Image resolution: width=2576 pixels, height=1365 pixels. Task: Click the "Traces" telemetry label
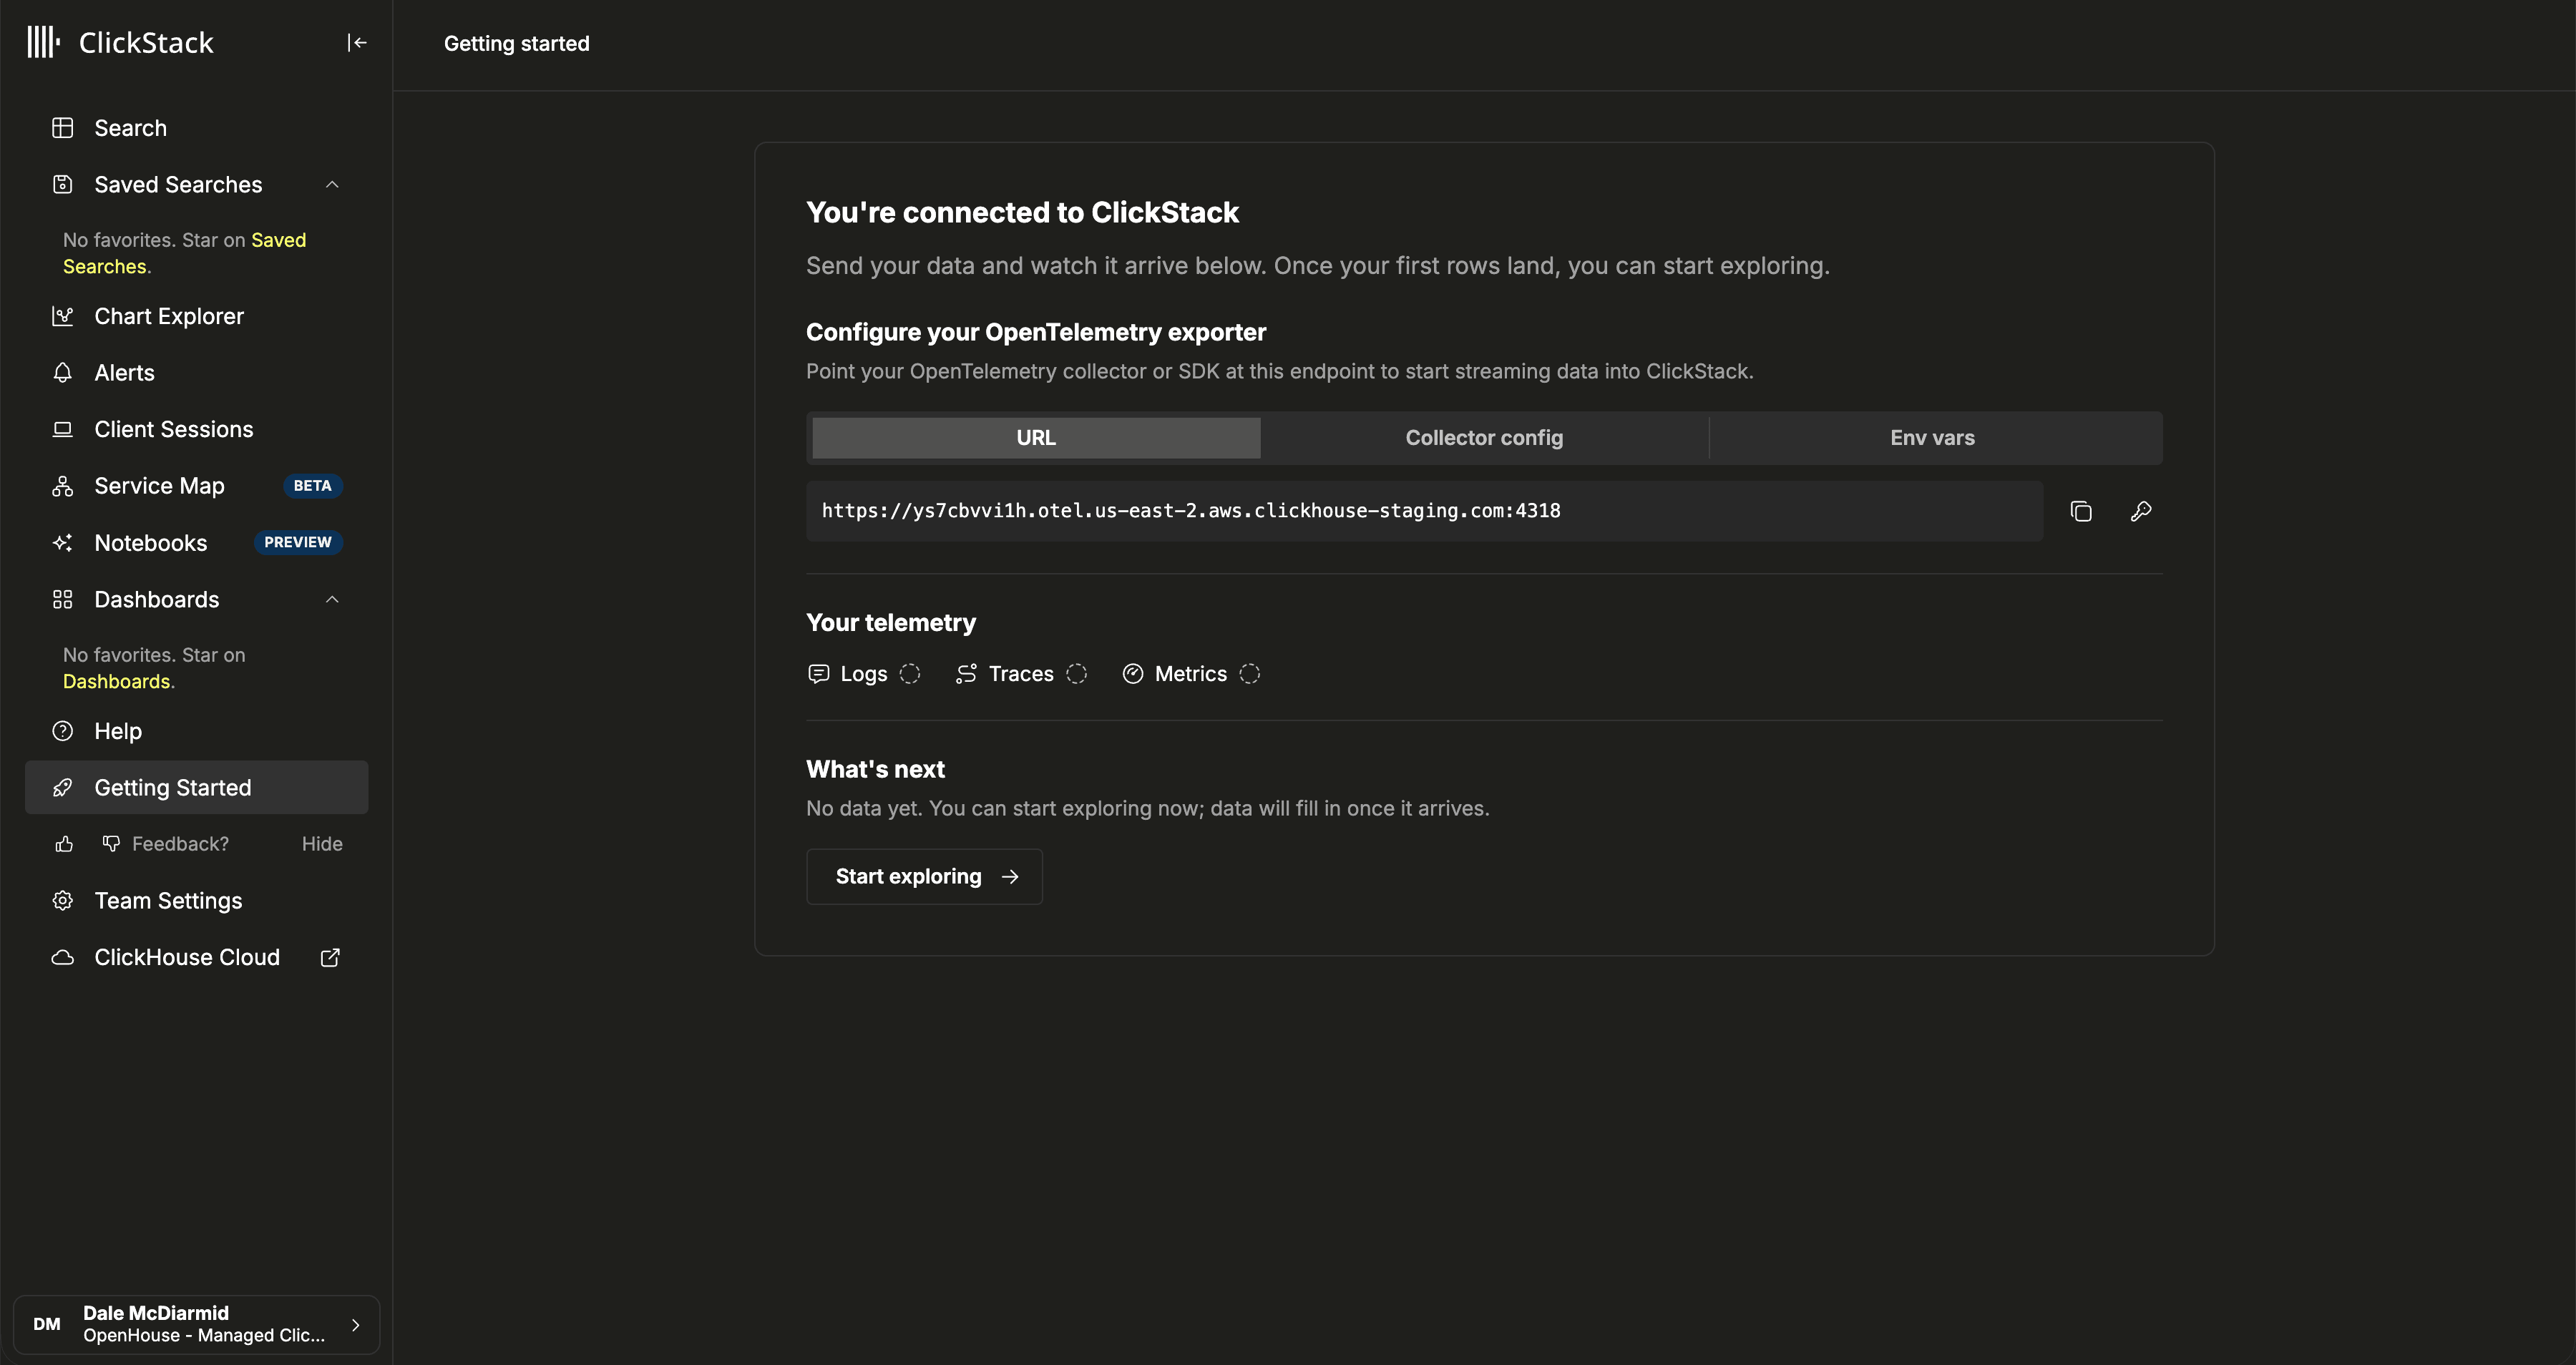click(x=1021, y=674)
